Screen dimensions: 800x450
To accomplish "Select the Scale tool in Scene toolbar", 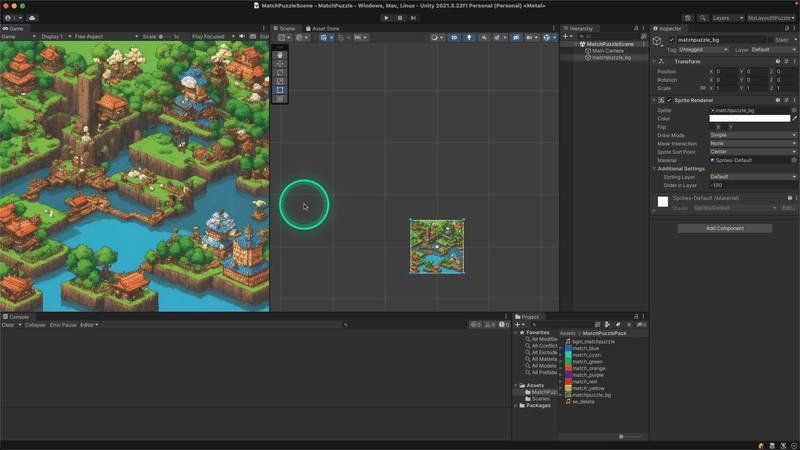I will 280,81.
